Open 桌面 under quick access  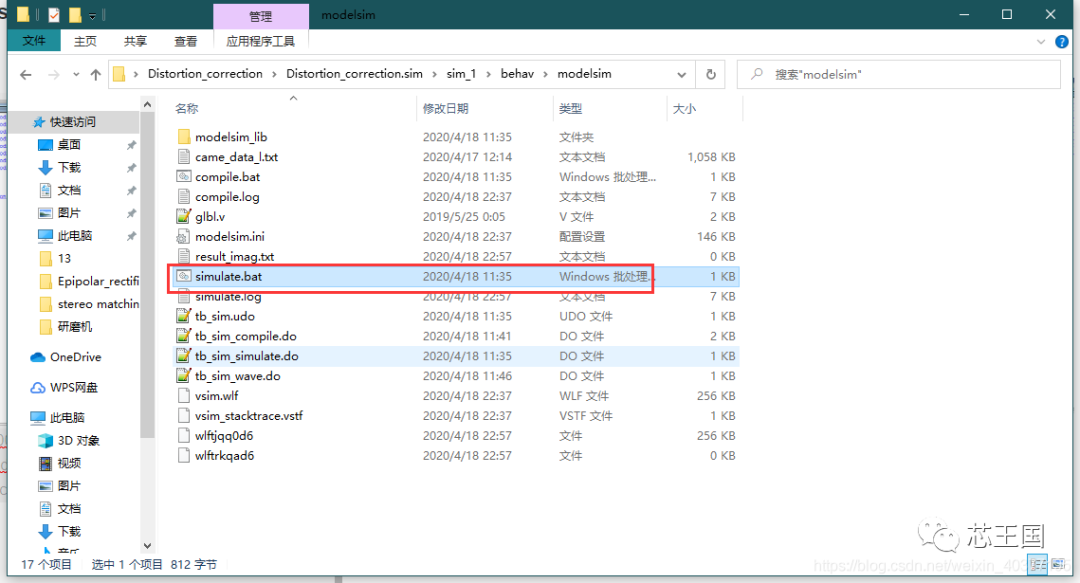[69, 145]
